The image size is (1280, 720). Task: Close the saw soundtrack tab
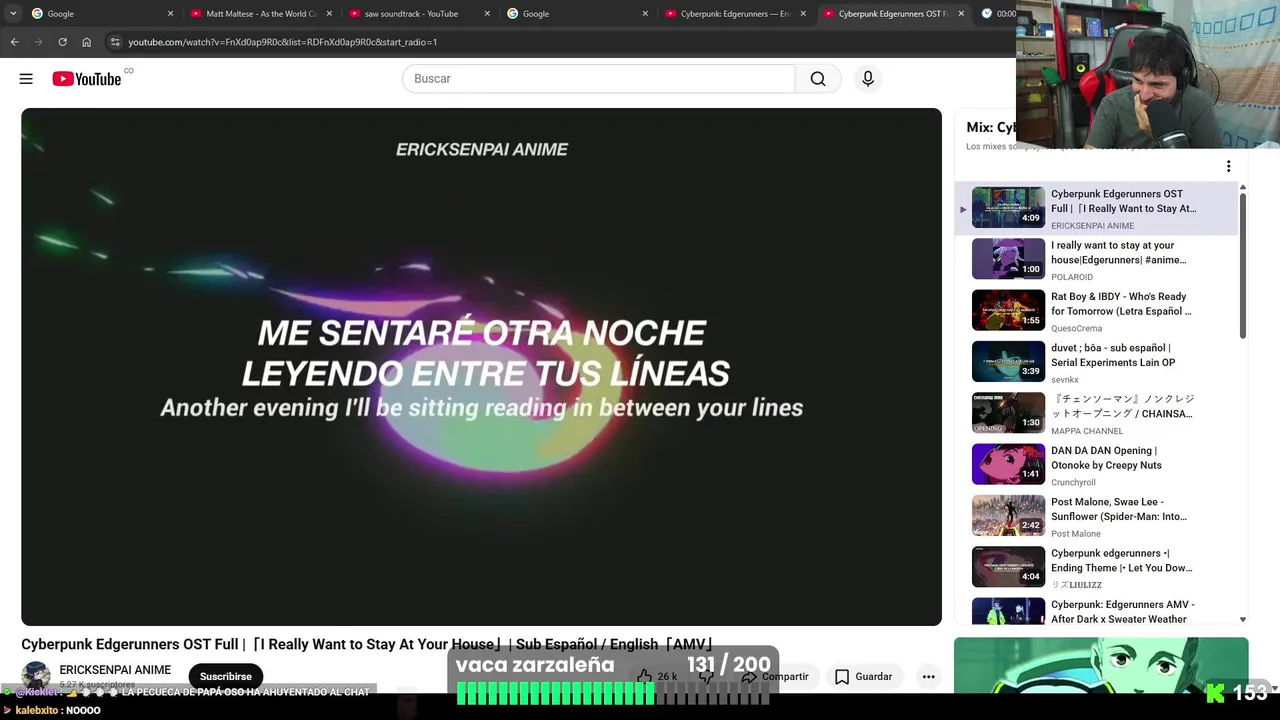[x=487, y=14]
